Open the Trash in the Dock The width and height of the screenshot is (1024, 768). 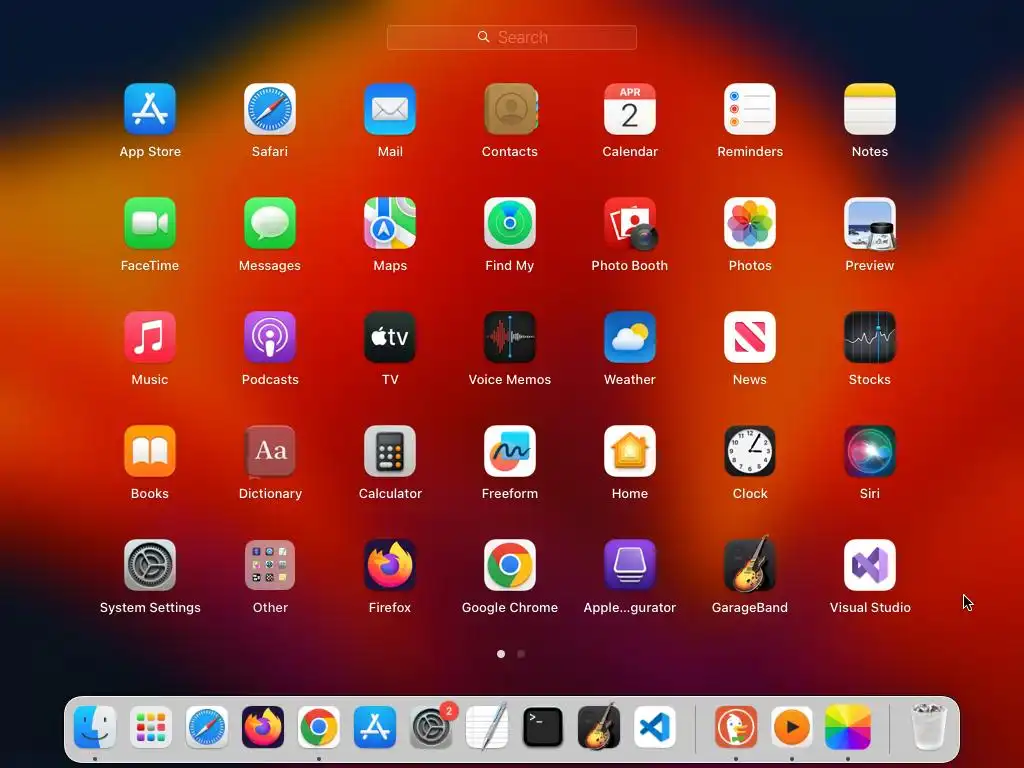(x=929, y=726)
